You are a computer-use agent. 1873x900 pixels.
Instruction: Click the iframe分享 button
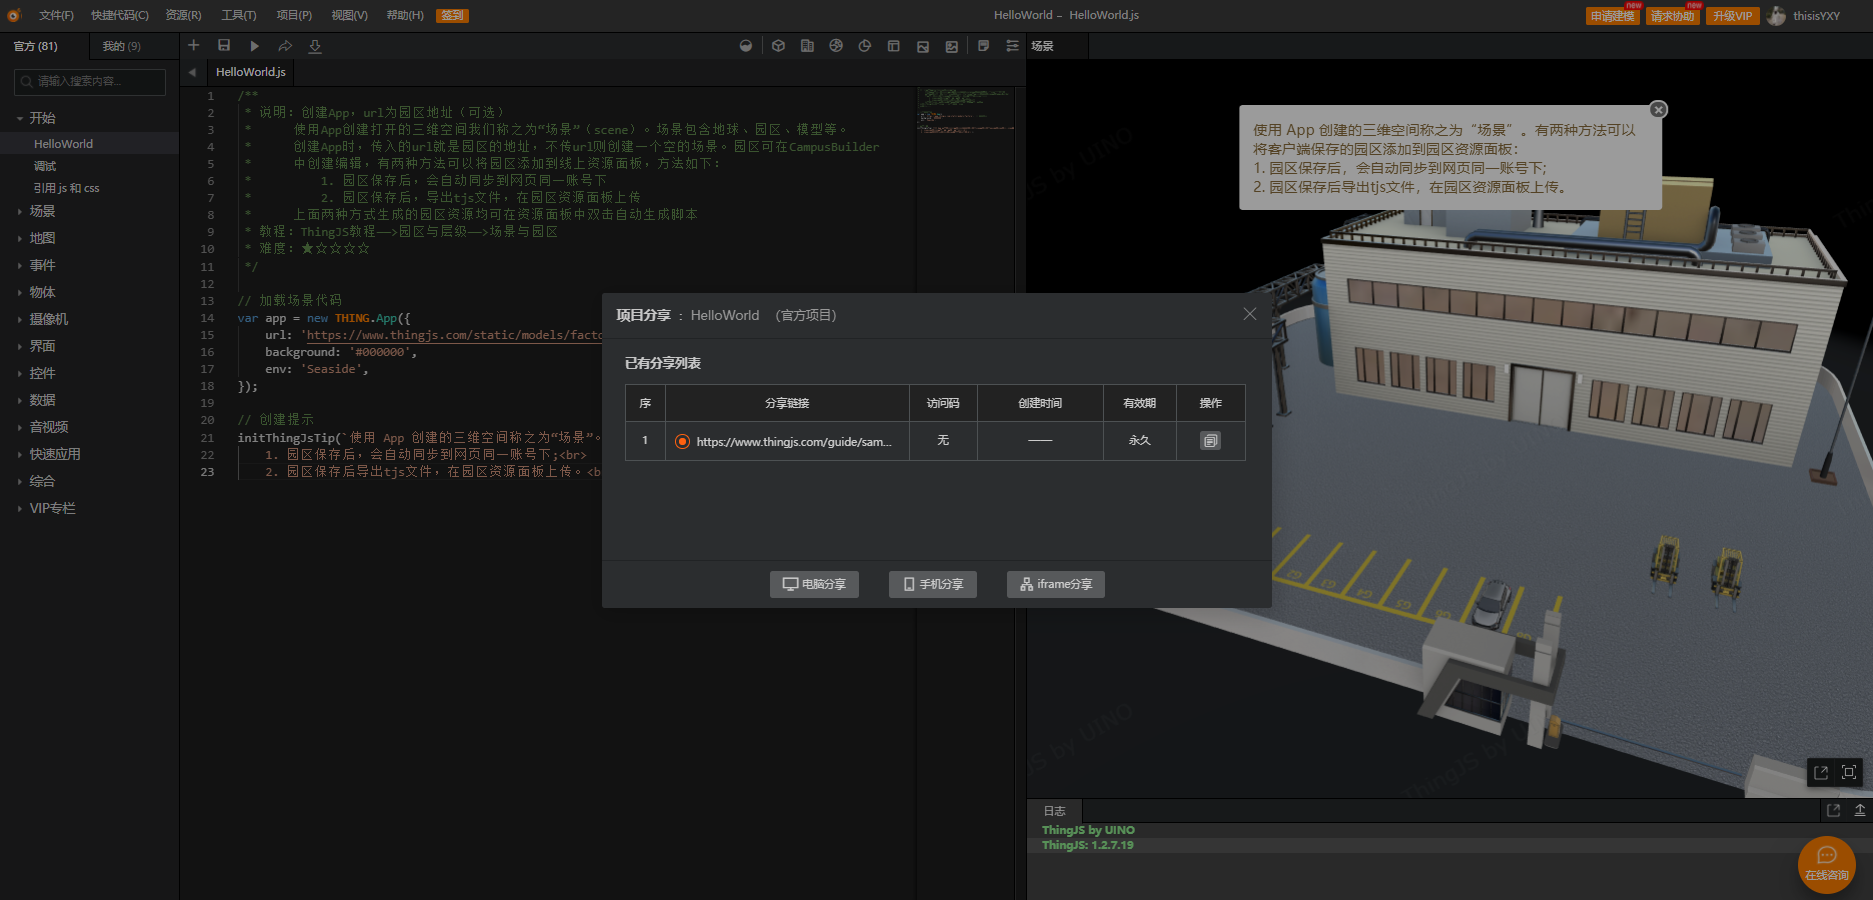pos(1056,584)
